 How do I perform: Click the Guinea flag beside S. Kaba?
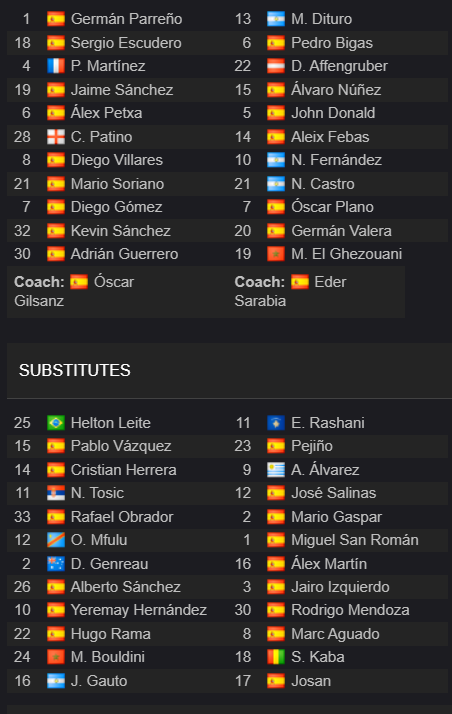[276, 657]
